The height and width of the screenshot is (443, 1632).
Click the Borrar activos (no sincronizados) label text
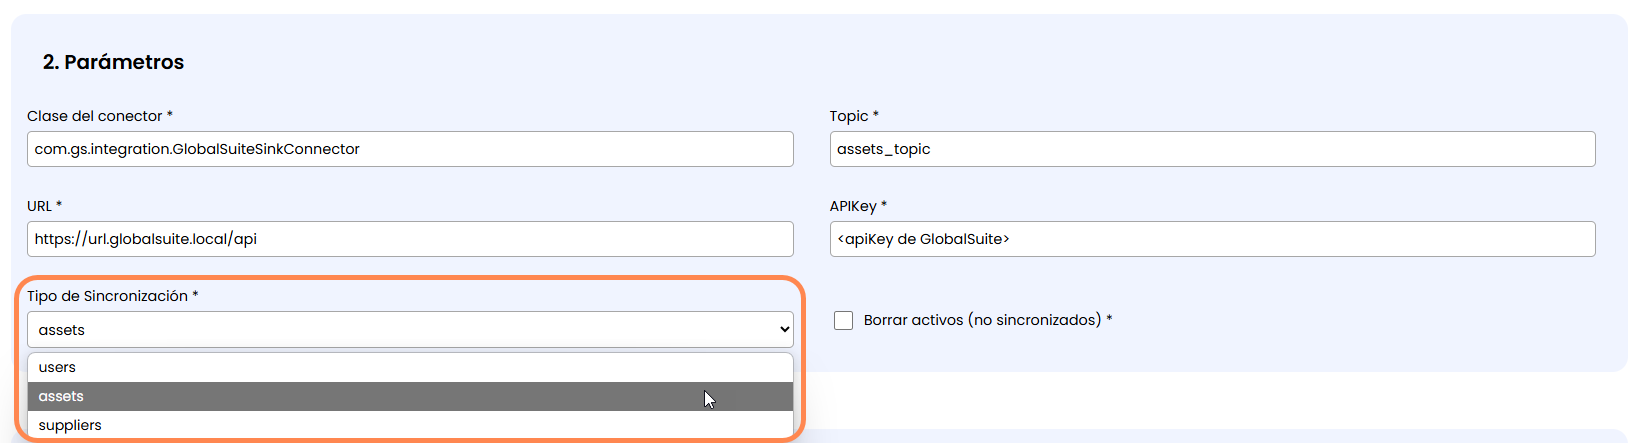(982, 320)
